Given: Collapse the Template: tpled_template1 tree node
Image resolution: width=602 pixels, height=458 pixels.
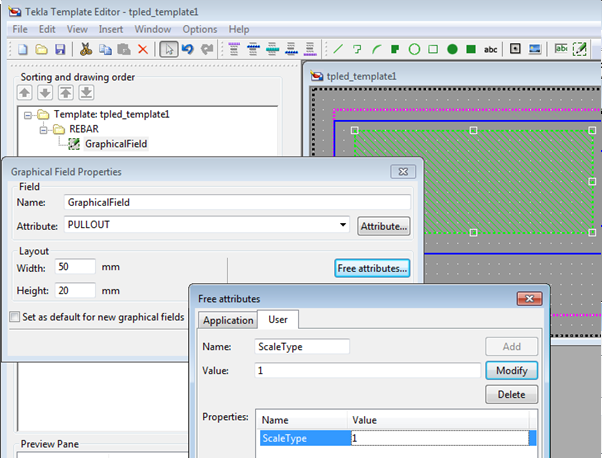Looking at the screenshot, I should click(27, 115).
